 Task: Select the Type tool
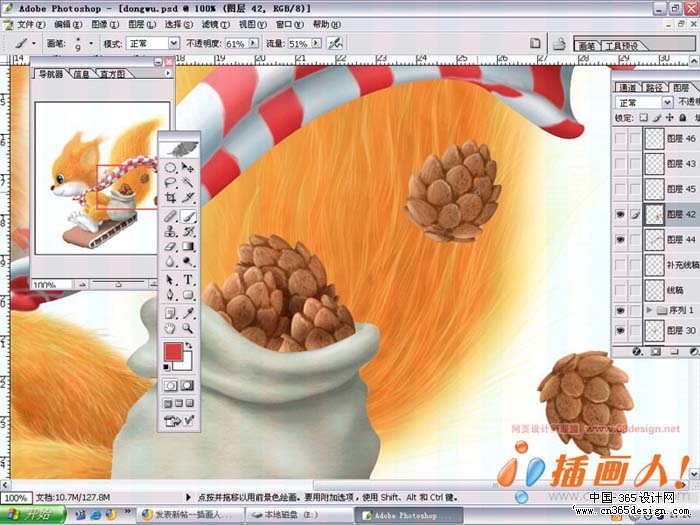point(188,280)
